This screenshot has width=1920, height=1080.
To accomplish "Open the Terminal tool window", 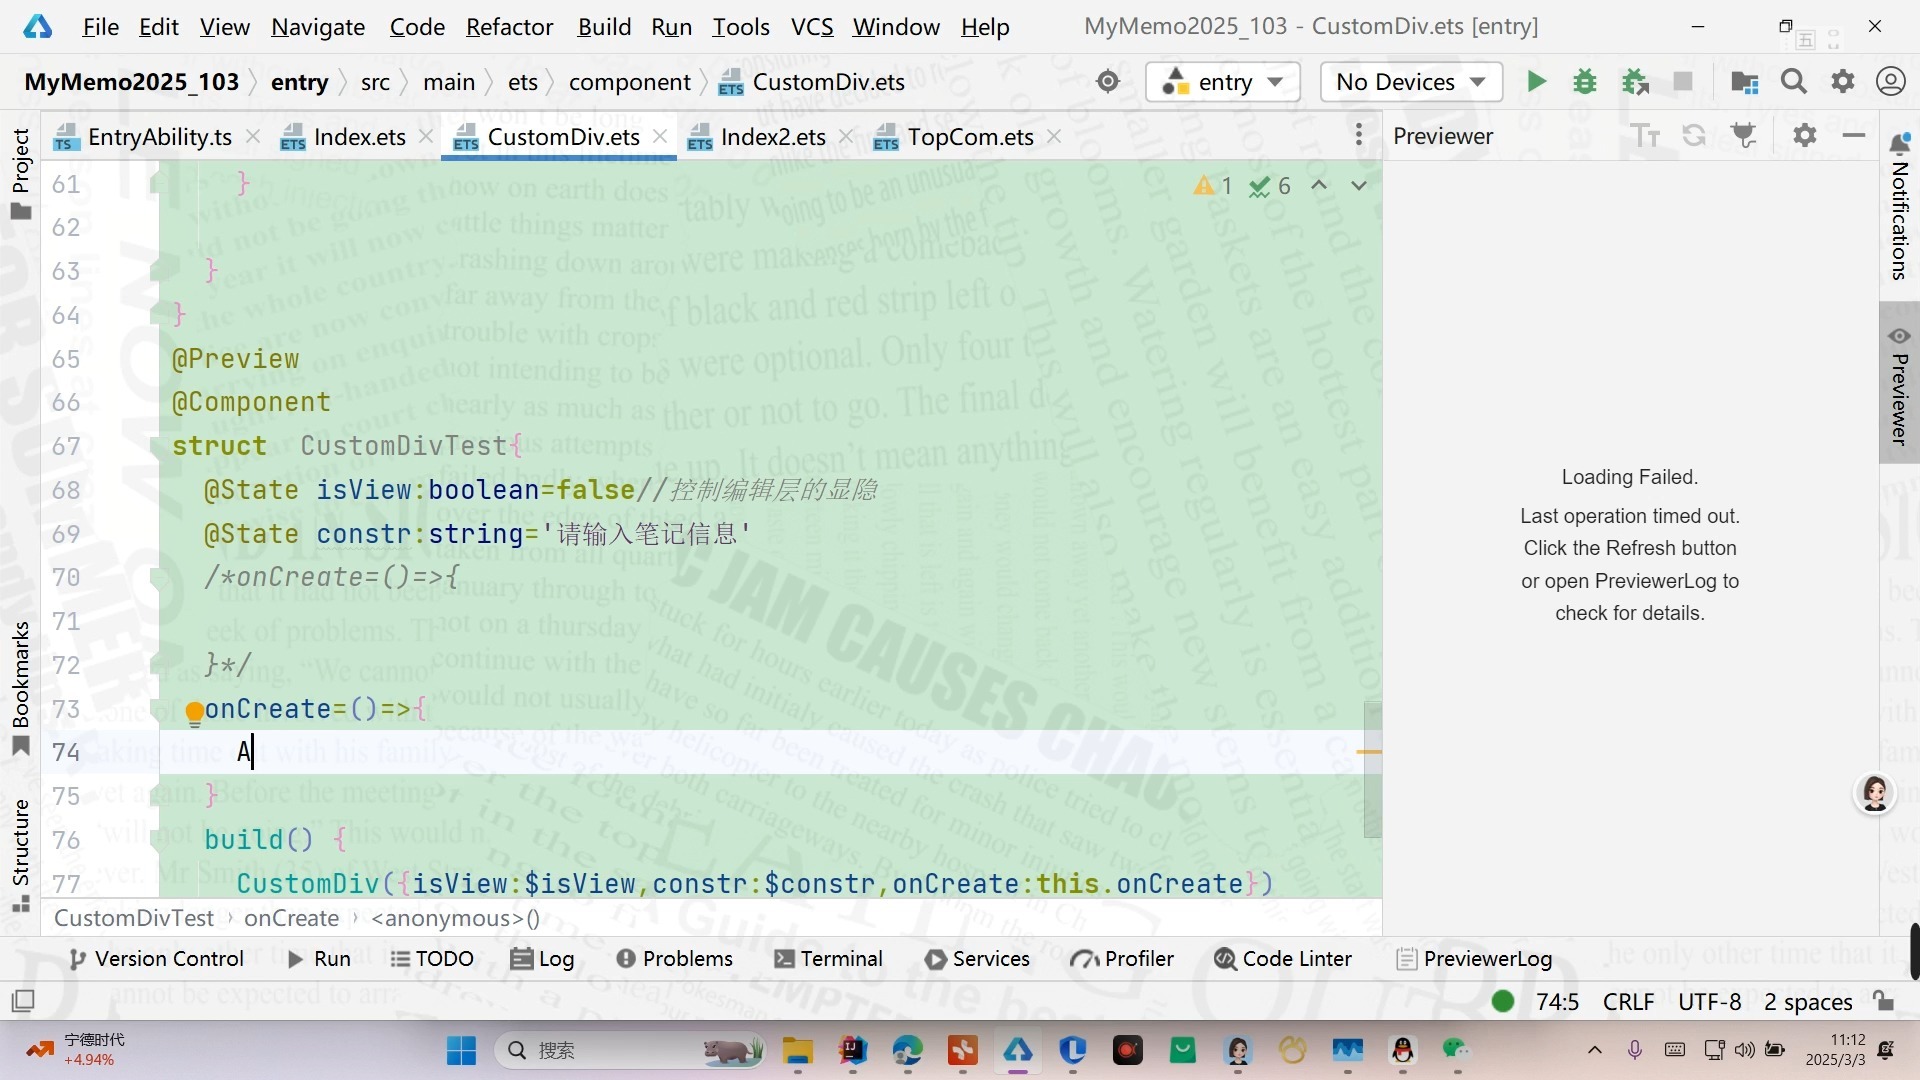I will [x=828, y=959].
